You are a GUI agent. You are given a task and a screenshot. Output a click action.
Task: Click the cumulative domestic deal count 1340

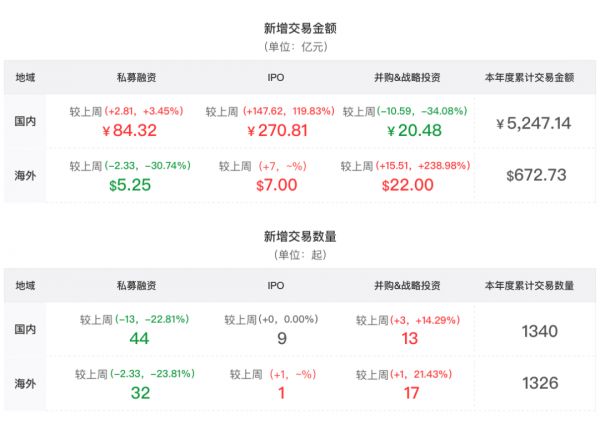[x=540, y=331]
